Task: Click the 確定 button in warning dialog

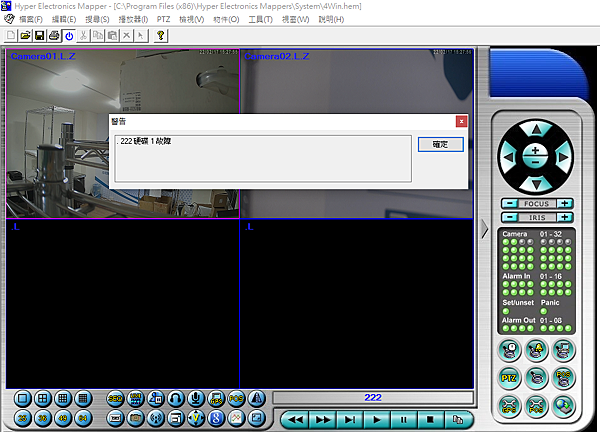Action: click(x=440, y=144)
